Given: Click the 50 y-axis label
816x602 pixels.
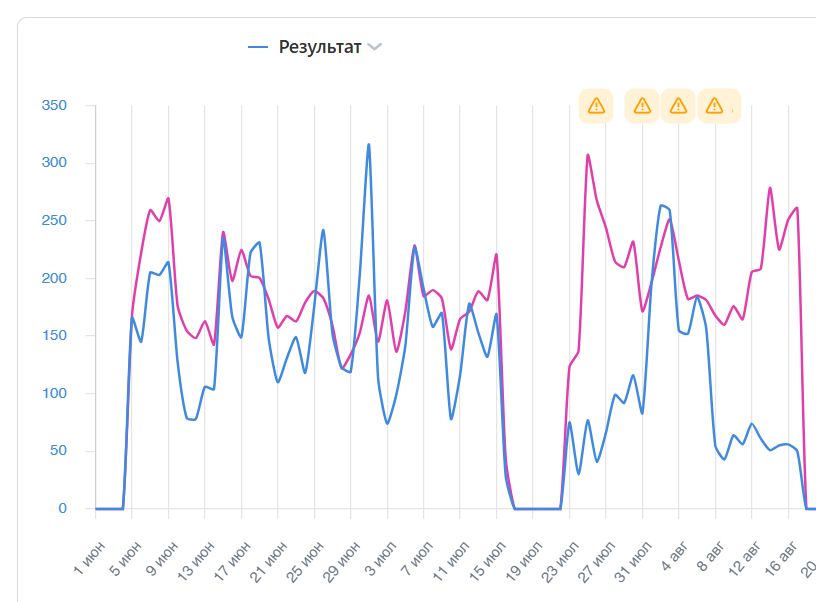Looking at the screenshot, I should coord(58,451).
